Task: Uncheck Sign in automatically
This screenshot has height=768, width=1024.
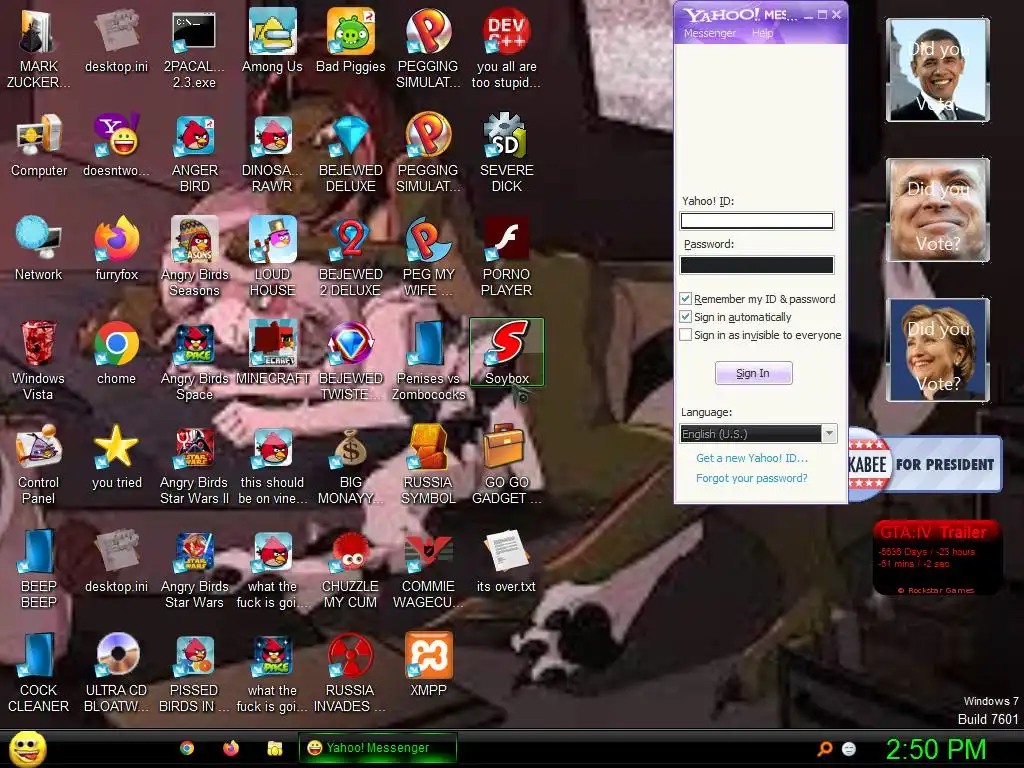Action: coord(686,317)
